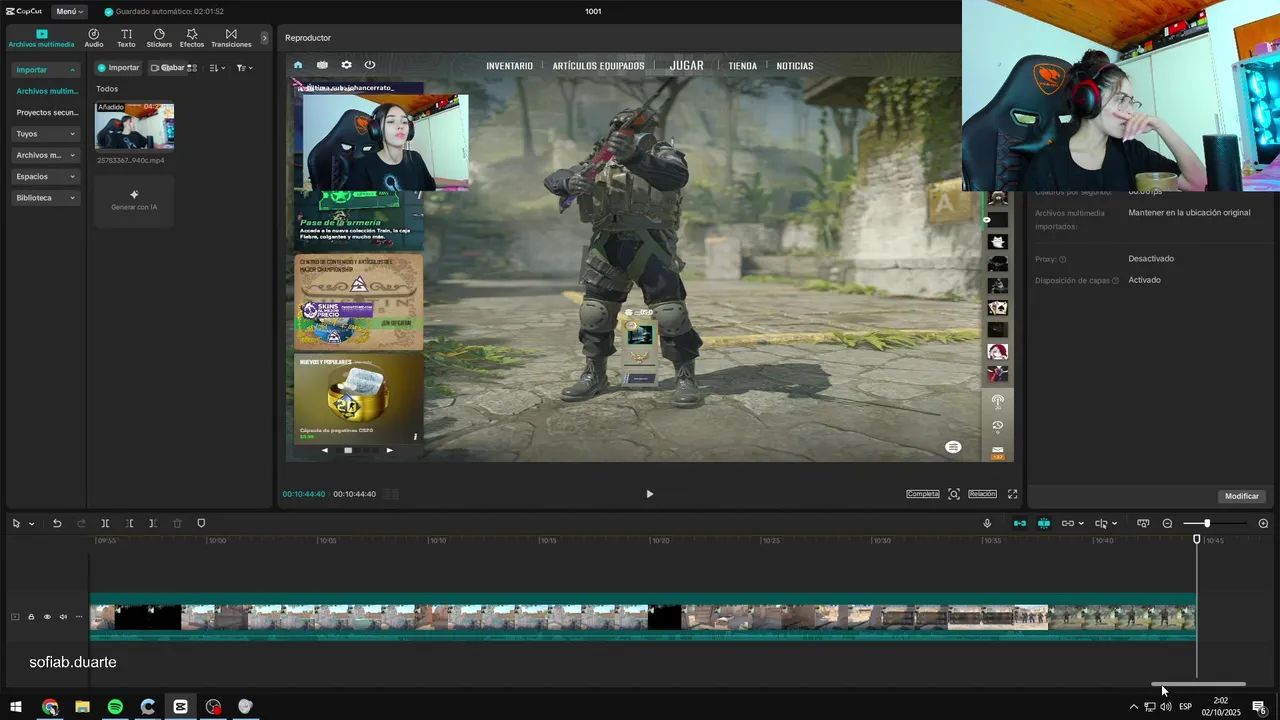This screenshot has height=720, width=1280.
Task: Start voice recording with microphone icon
Action: (x=987, y=524)
